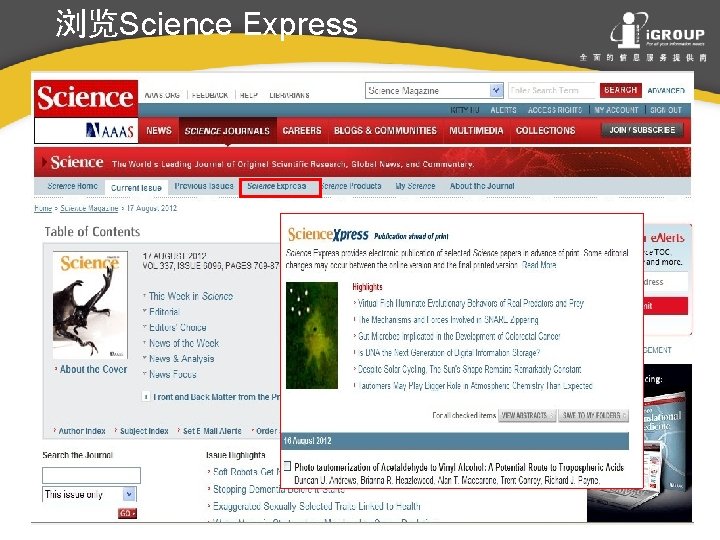This screenshot has height=540, width=720.
Task: Open the MULTIMEDIA menu
Action: click(476, 130)
